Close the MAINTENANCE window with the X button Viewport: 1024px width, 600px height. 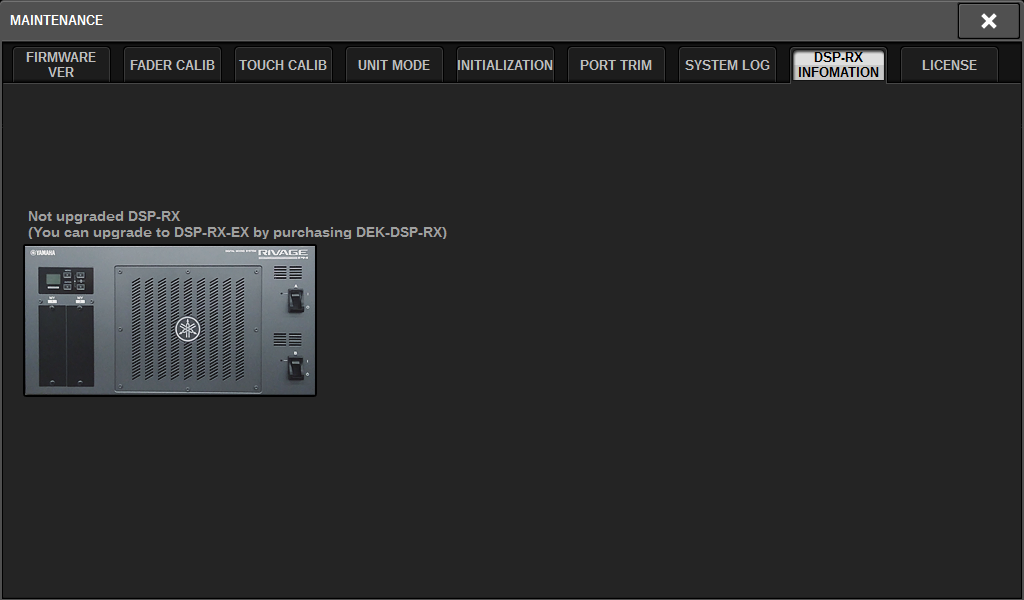[x=988, y=20]
